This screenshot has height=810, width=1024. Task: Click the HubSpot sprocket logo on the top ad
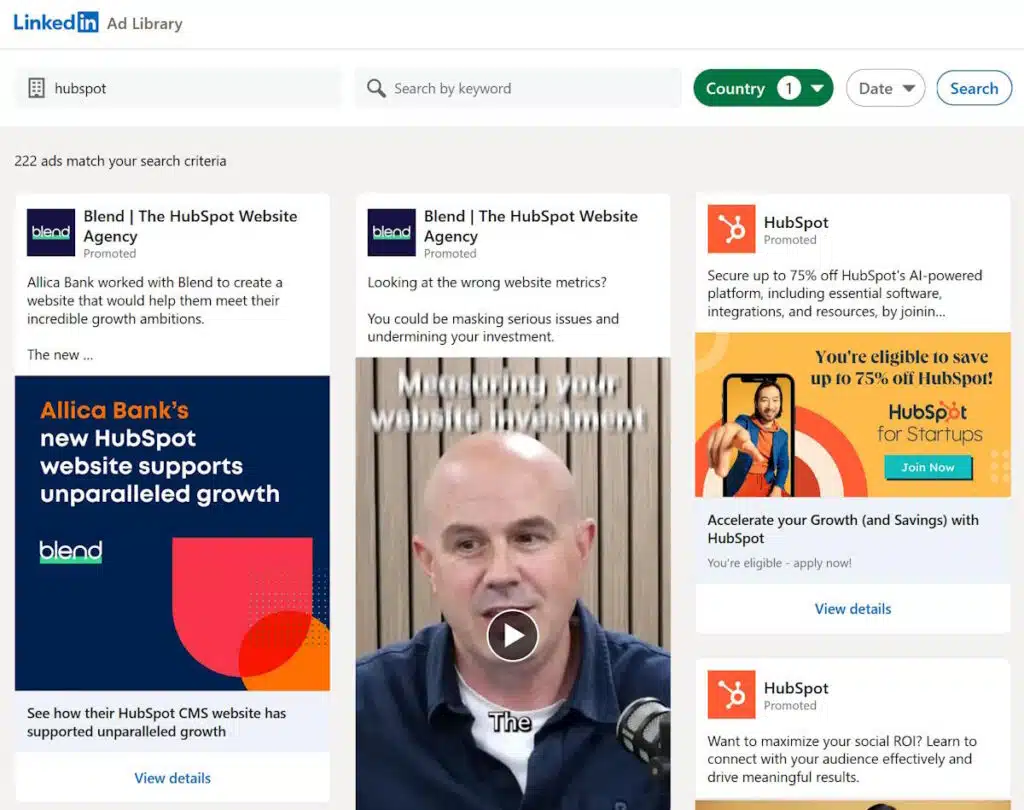click(731, 229)
